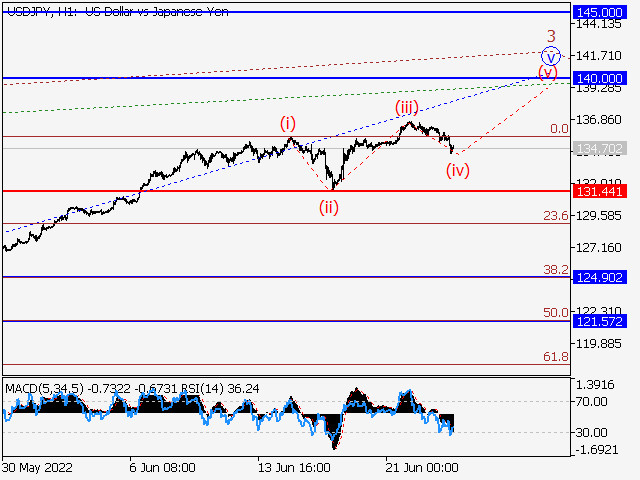Viewport: 640px width, 480px height.
Task: Select the grey current price label 134.702
Action: [600, 149]
